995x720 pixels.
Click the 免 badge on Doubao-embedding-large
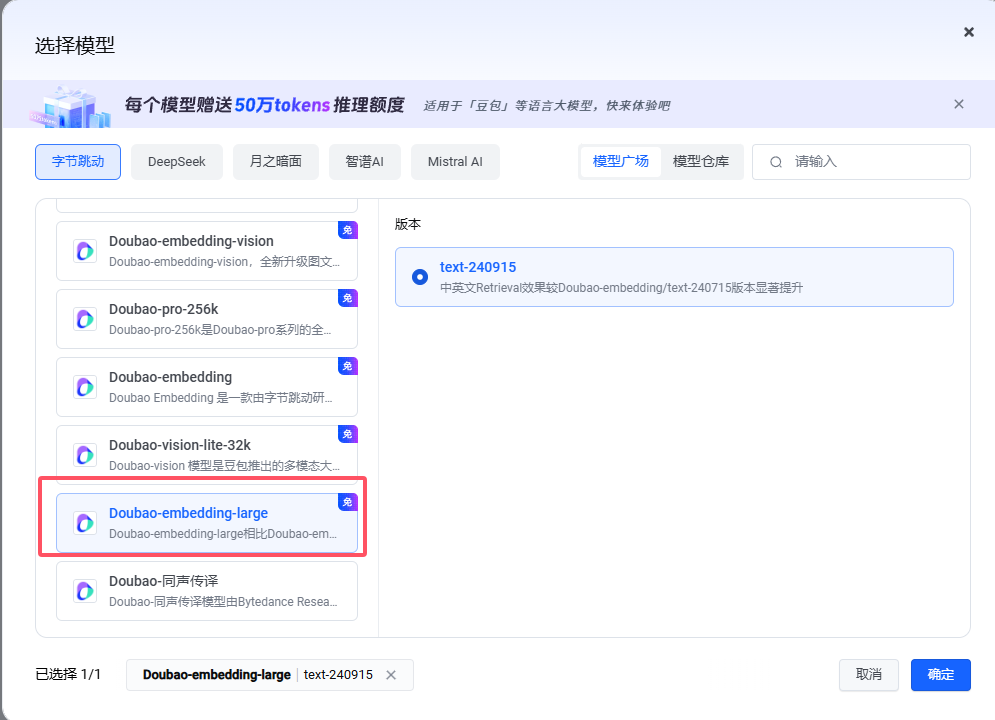pos(348,502)
